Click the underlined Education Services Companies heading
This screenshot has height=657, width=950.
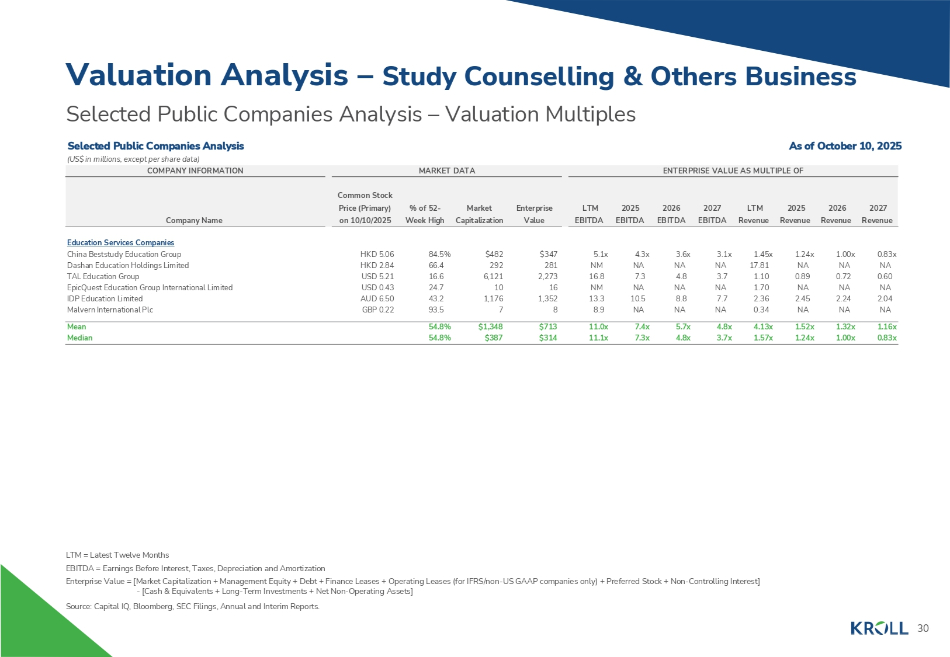point(121,243)
